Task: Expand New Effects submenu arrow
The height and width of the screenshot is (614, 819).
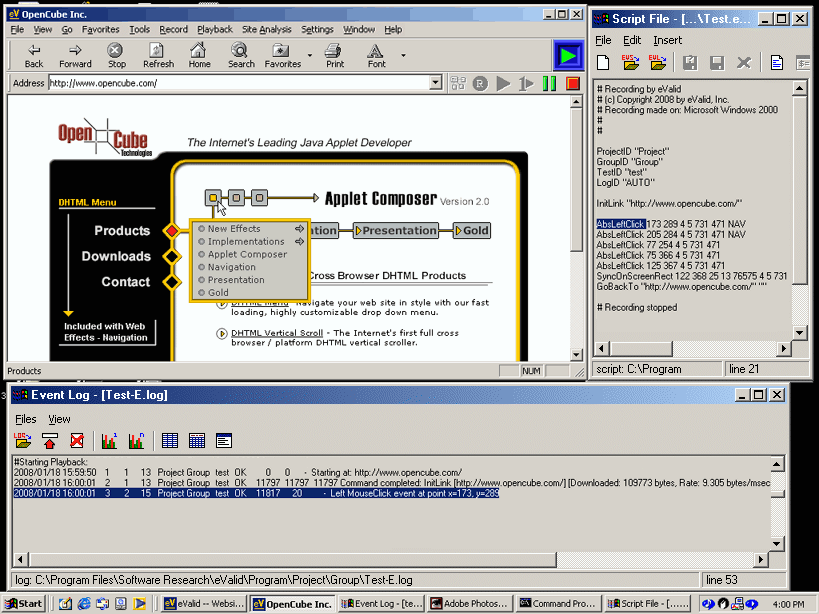Action: 299,229
